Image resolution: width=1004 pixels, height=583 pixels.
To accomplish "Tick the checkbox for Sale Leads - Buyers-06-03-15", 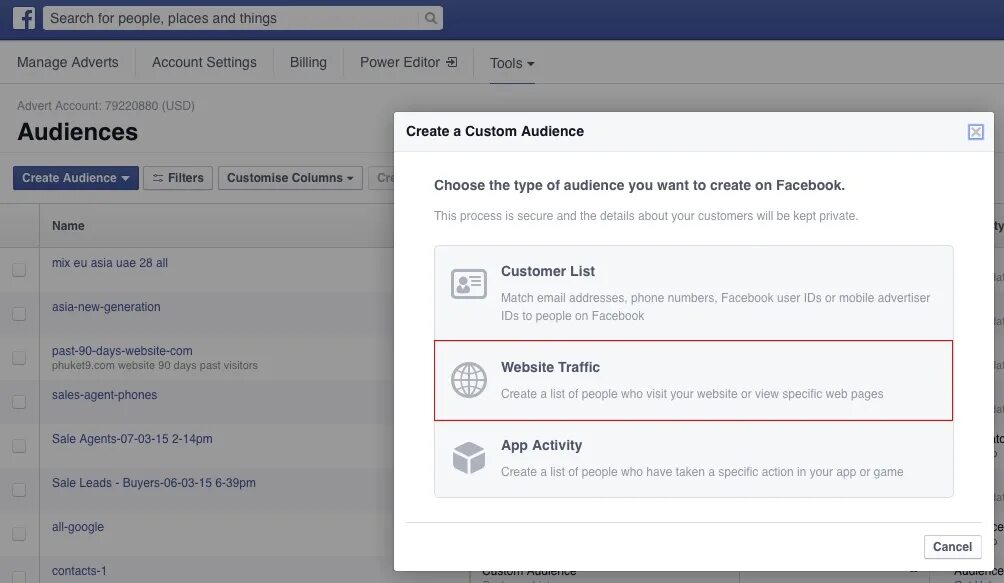I will (x=19, y=490).
